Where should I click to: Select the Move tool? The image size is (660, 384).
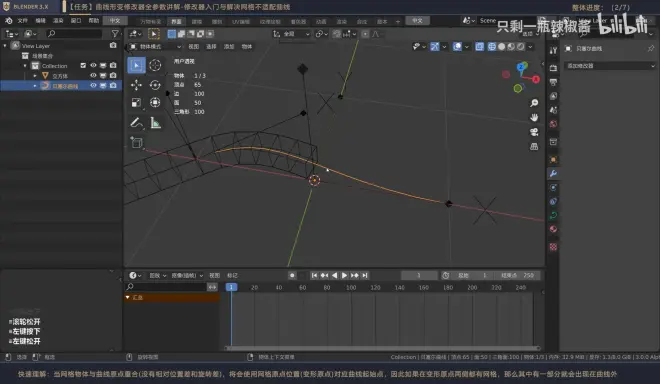(x=136, y=85)
